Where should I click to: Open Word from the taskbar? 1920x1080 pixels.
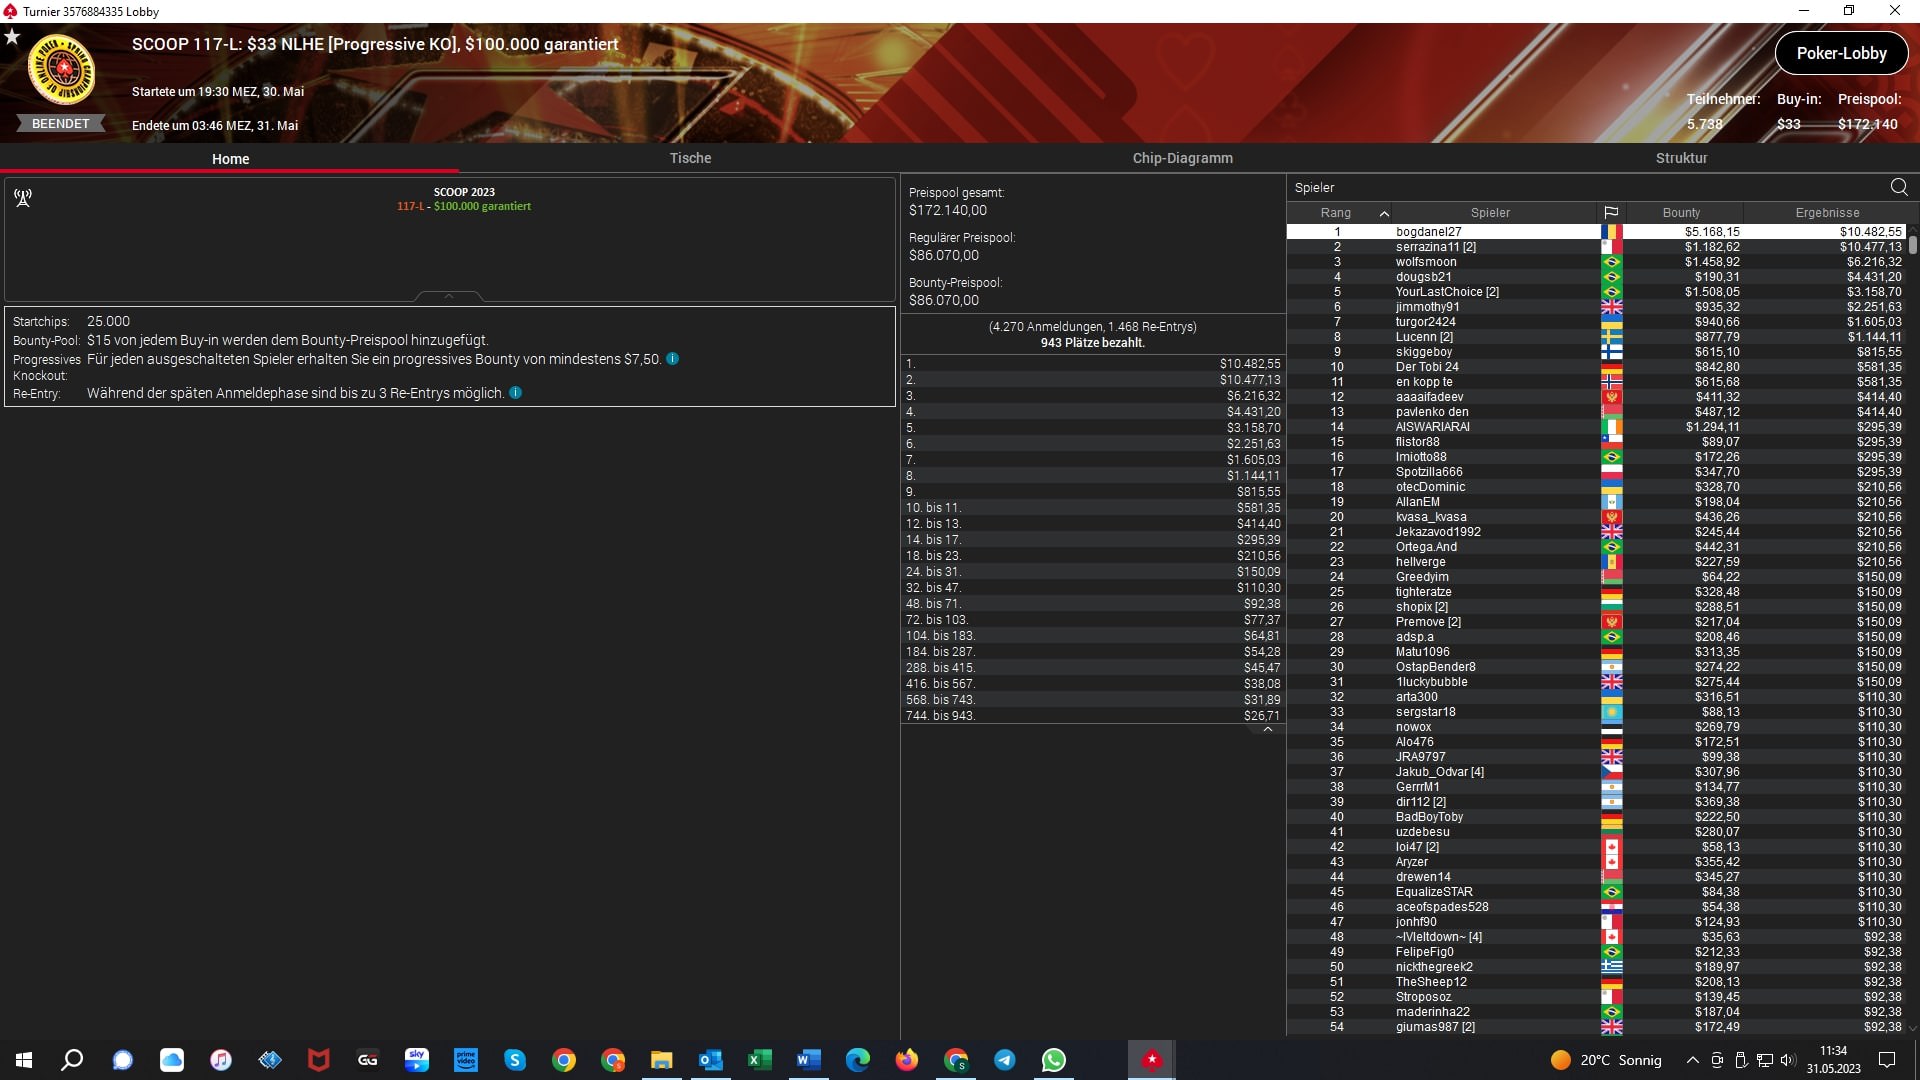(809, 1060)
